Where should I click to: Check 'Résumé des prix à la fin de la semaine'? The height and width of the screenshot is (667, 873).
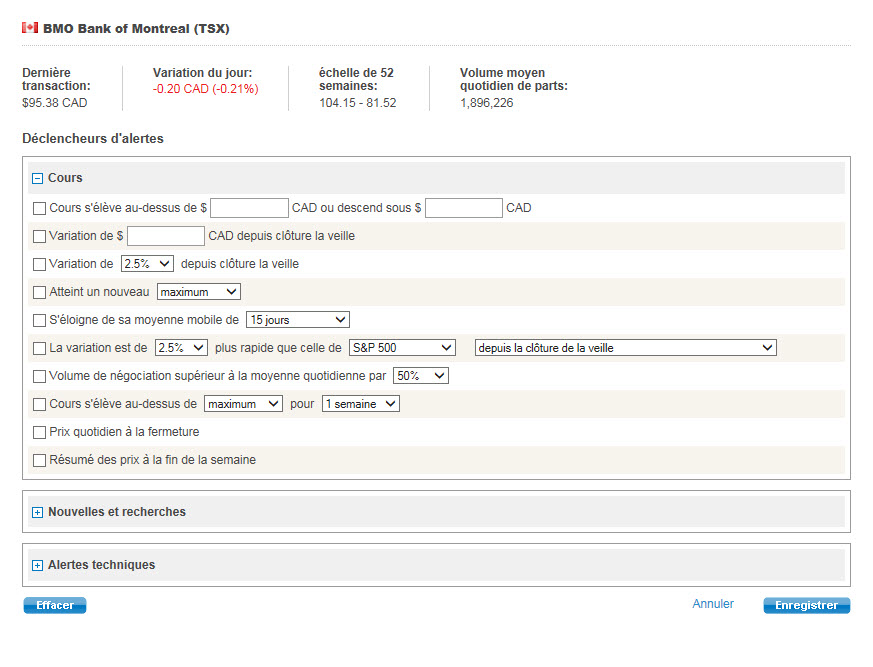coord(40,461)
